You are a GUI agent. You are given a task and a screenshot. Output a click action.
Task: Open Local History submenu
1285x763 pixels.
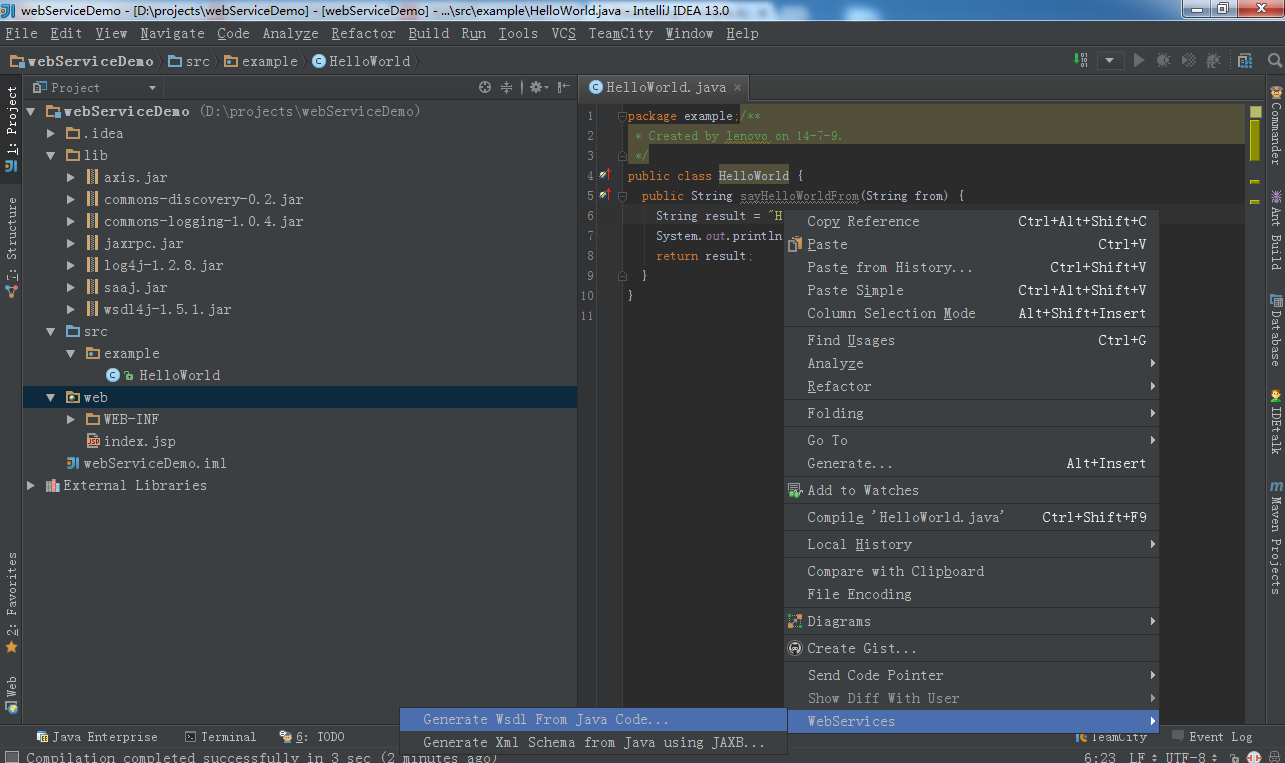point(971,545)
